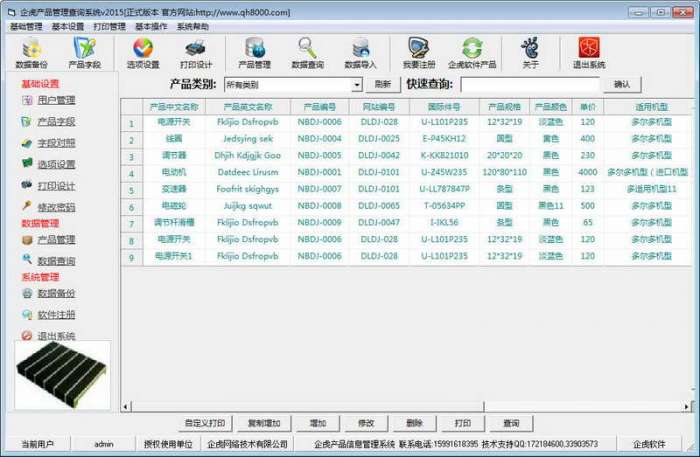Screen dimensions: 700x457
Task: Open the 软件注册 link
Action: pos(56,315)
